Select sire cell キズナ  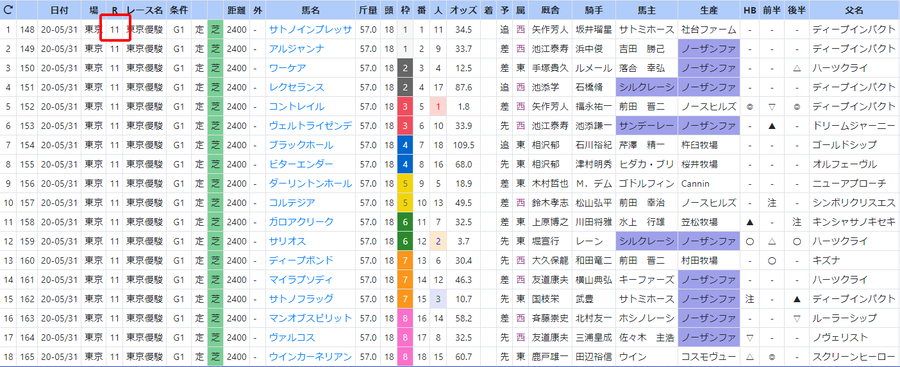pyautogui.click(x=827, y=260)
